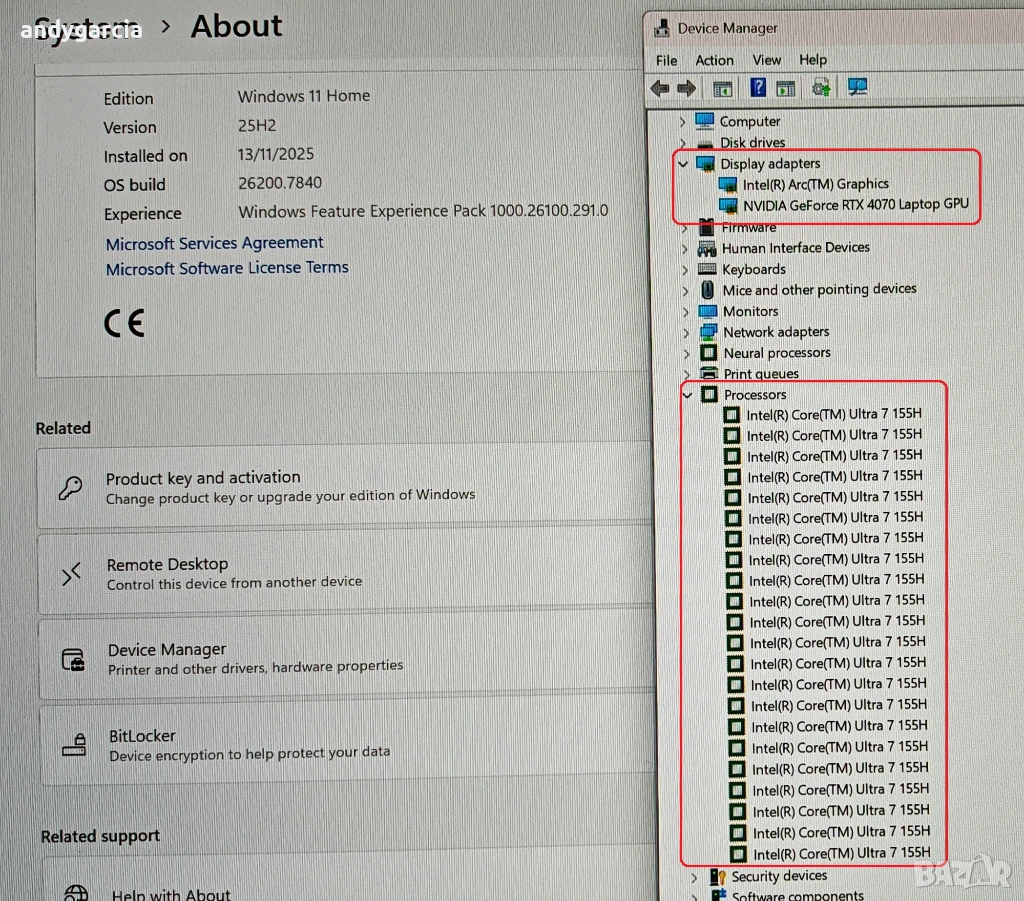Expand the Disk drives category
Viewport: 1024px width, 901px height.
tap(683, 142)
